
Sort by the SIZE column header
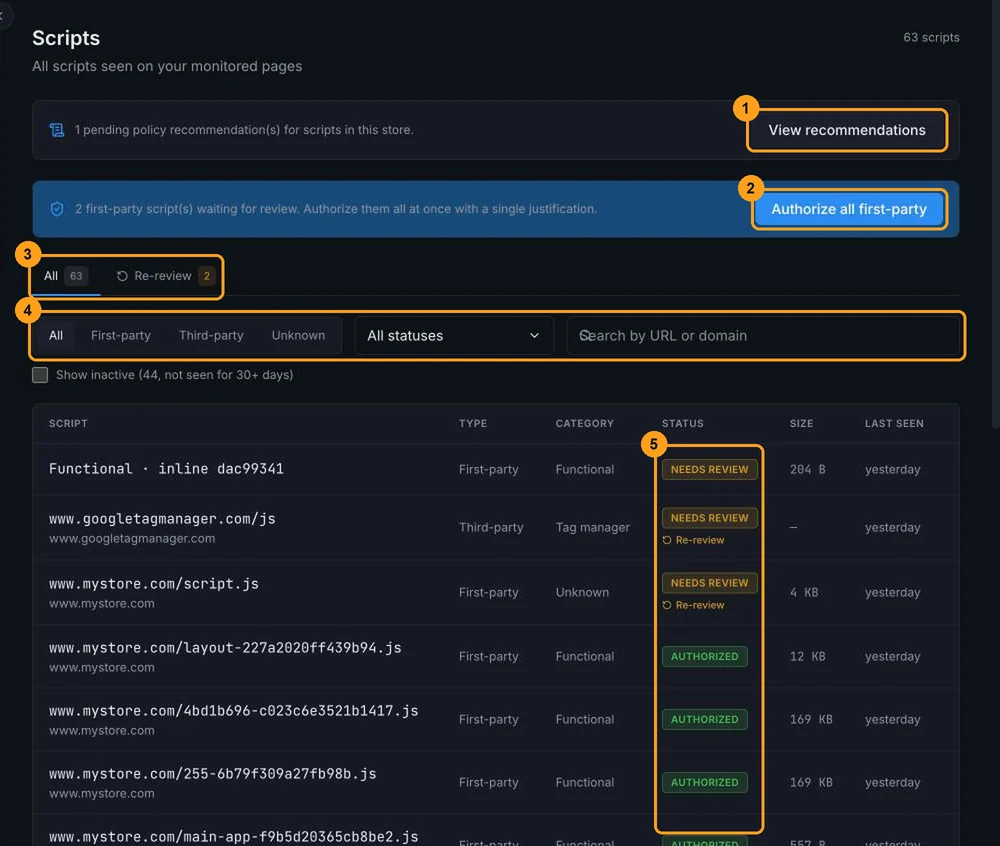point(801,423)
